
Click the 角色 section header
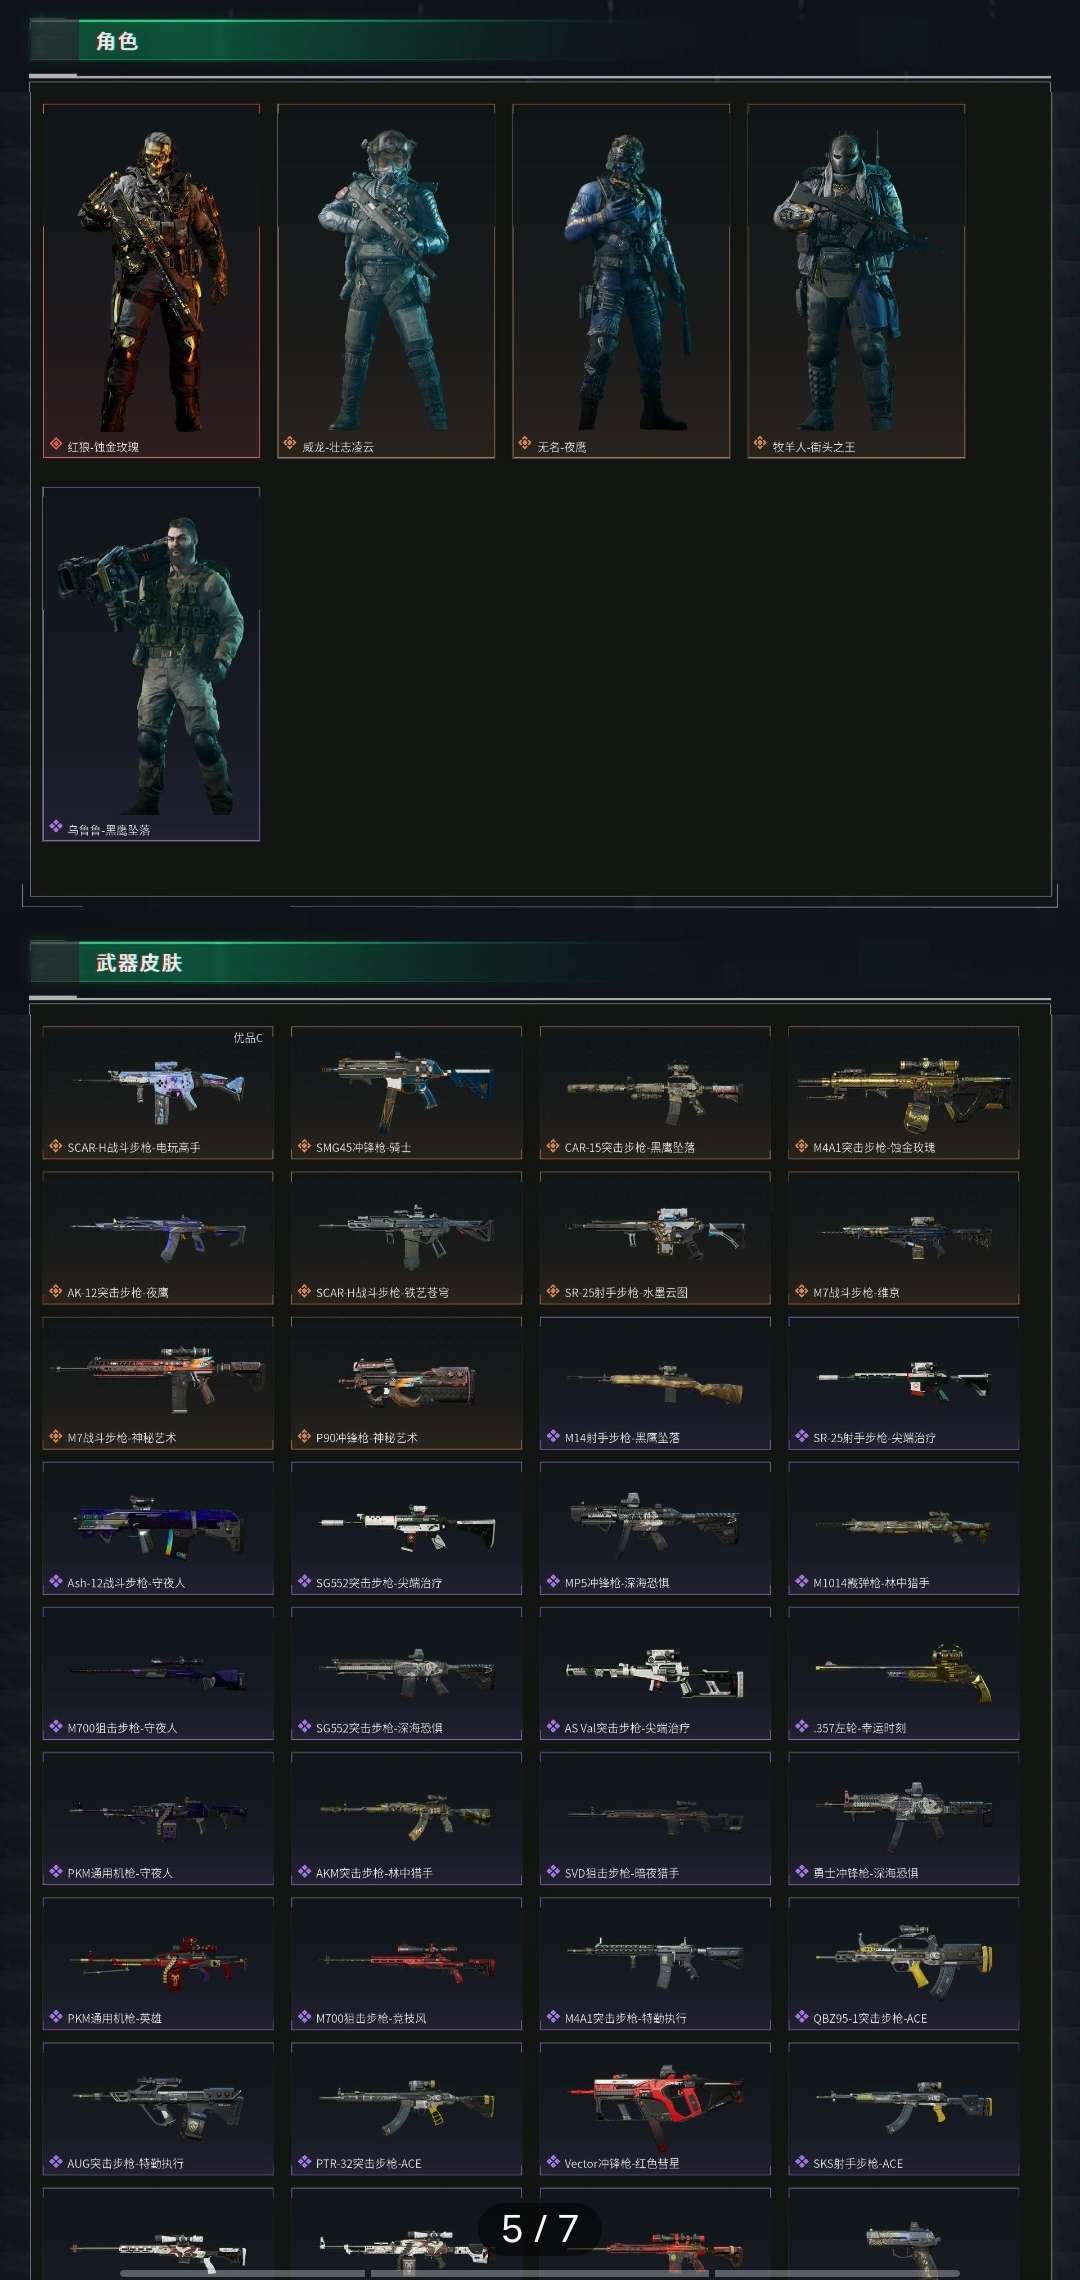[117, 41]
